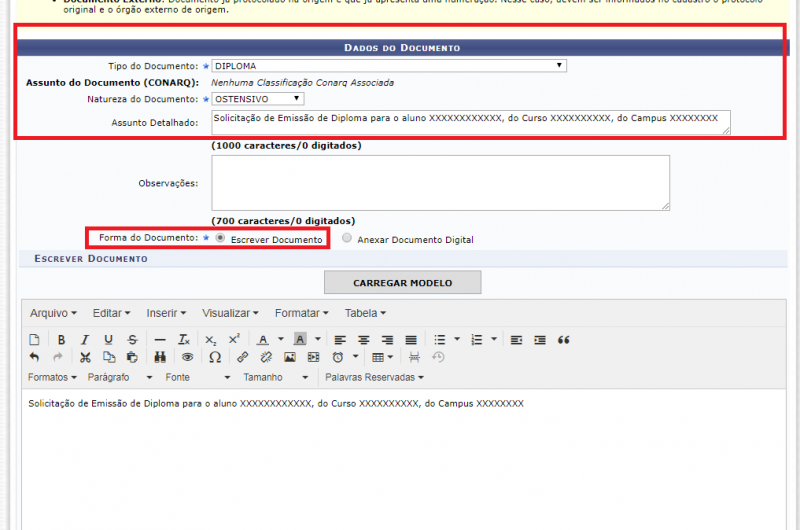Viewport: 800px width, 530px height.
Task: Insert a special character with Omega icon
Action: click(x=215, y=357)
